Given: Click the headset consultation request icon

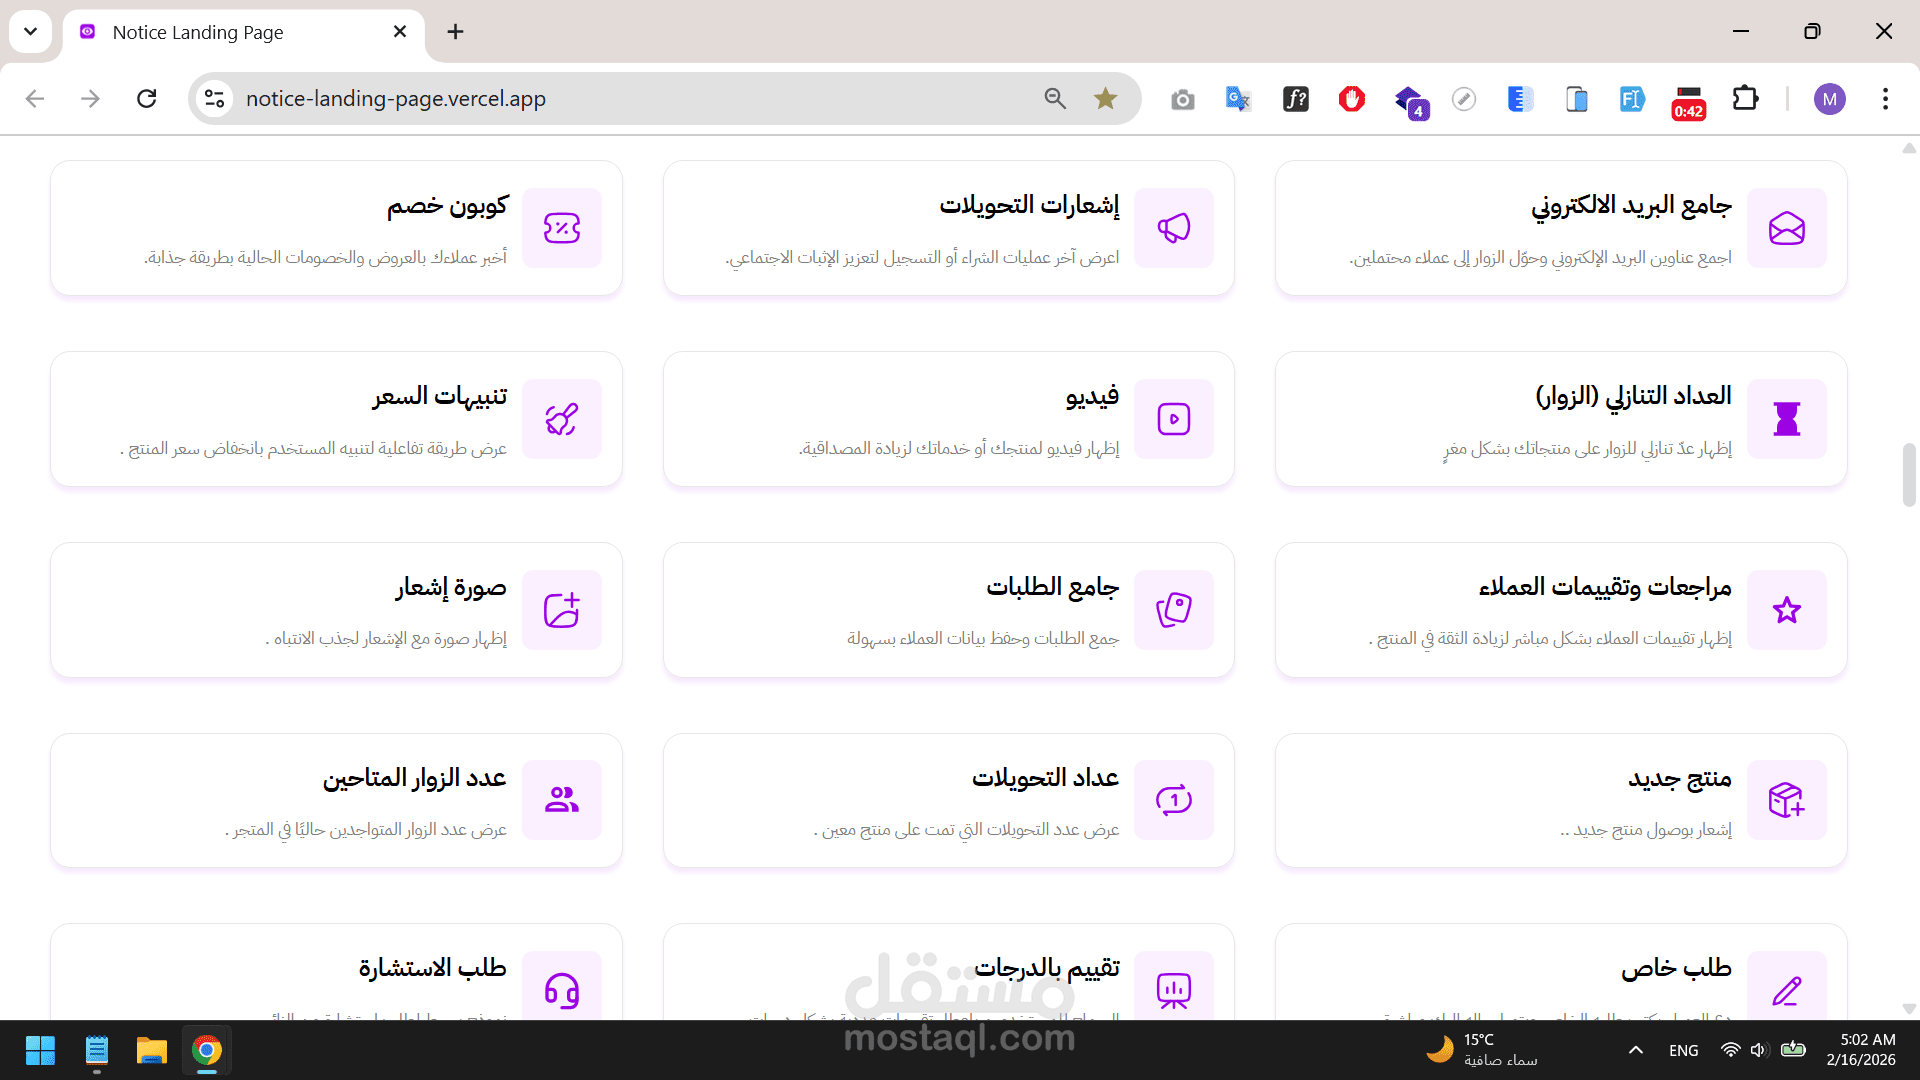Looking at the screenshot, I should coord(562,990).
